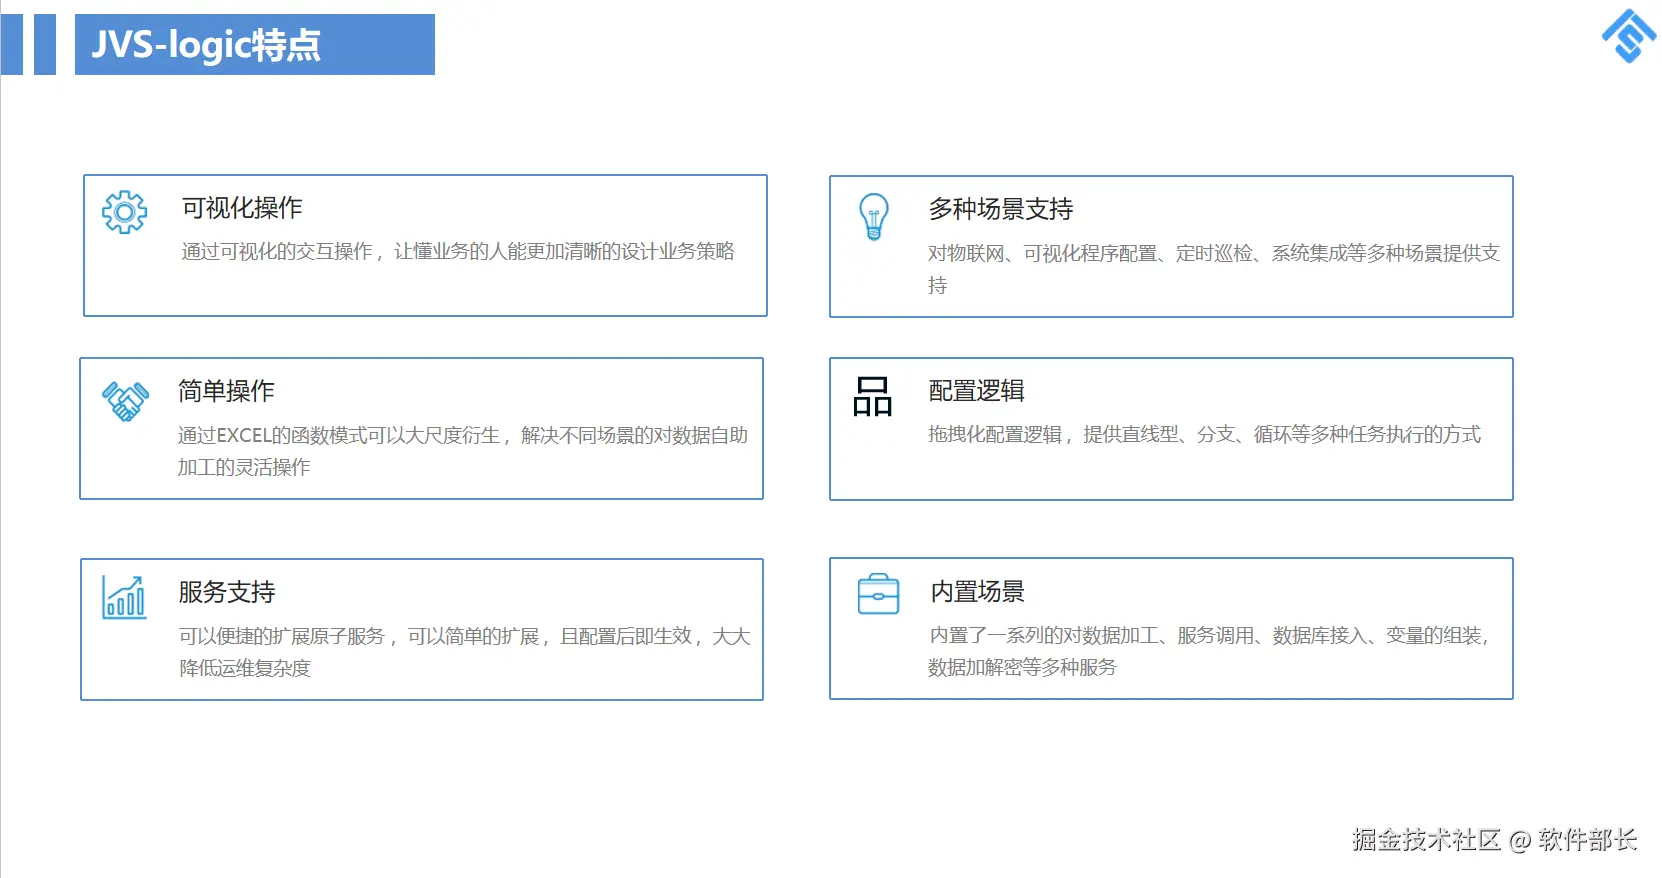1662x878 pixels.
Task: Click the 简单操作 heading
Action: click(226, 391)
